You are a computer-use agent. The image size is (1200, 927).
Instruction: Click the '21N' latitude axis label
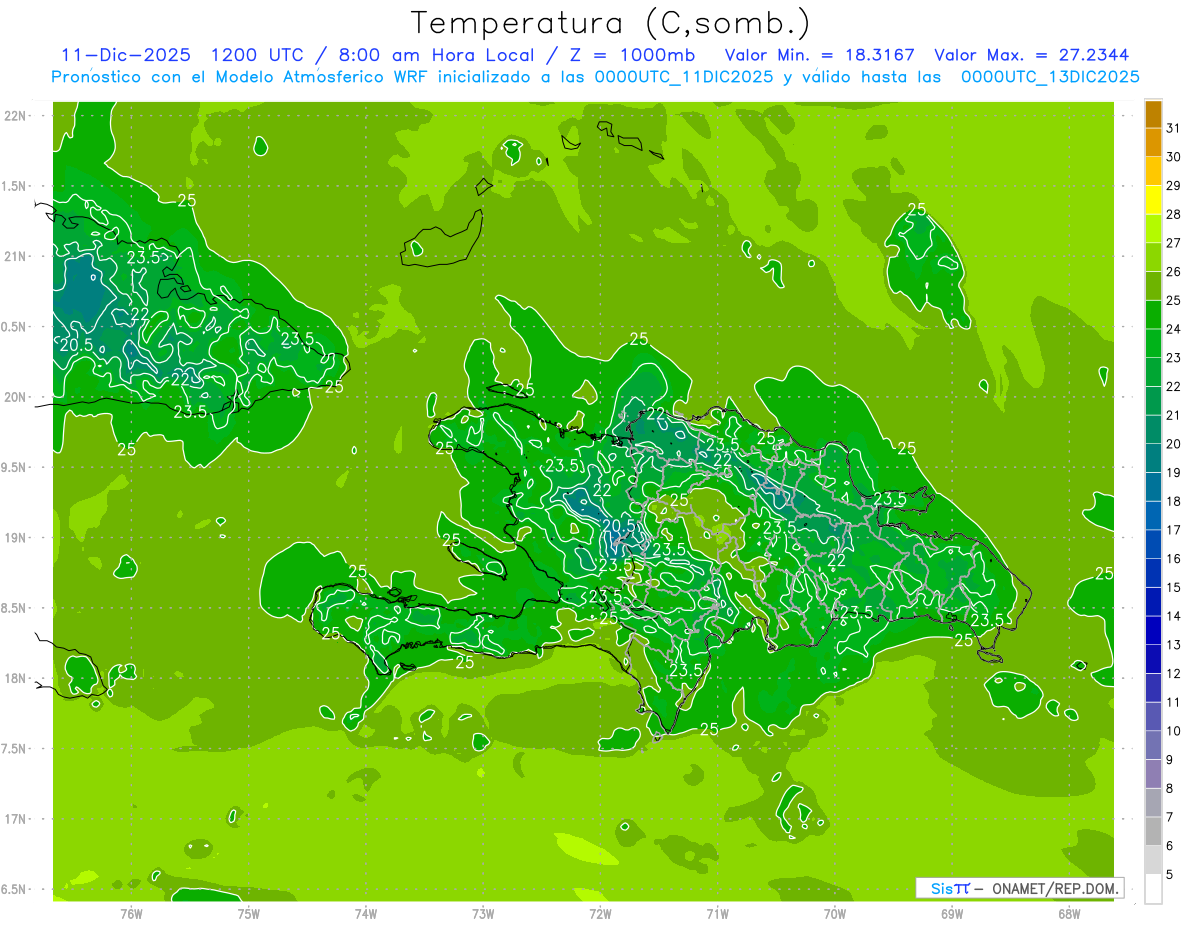16,256
